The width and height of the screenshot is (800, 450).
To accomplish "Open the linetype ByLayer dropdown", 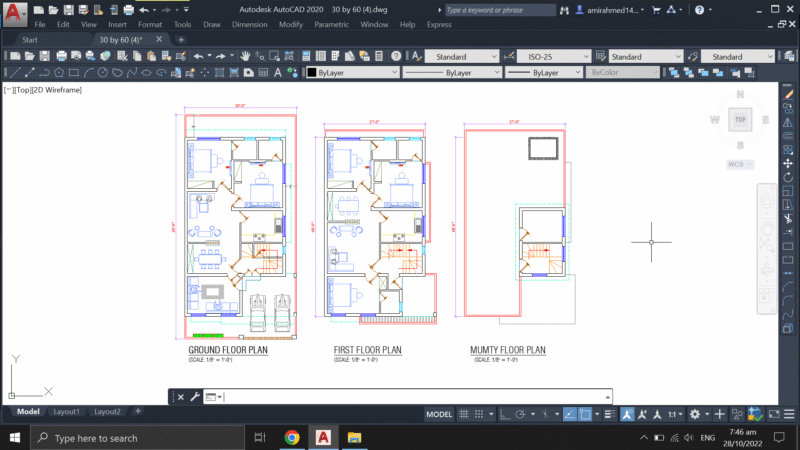I will [x=452, y=73].
